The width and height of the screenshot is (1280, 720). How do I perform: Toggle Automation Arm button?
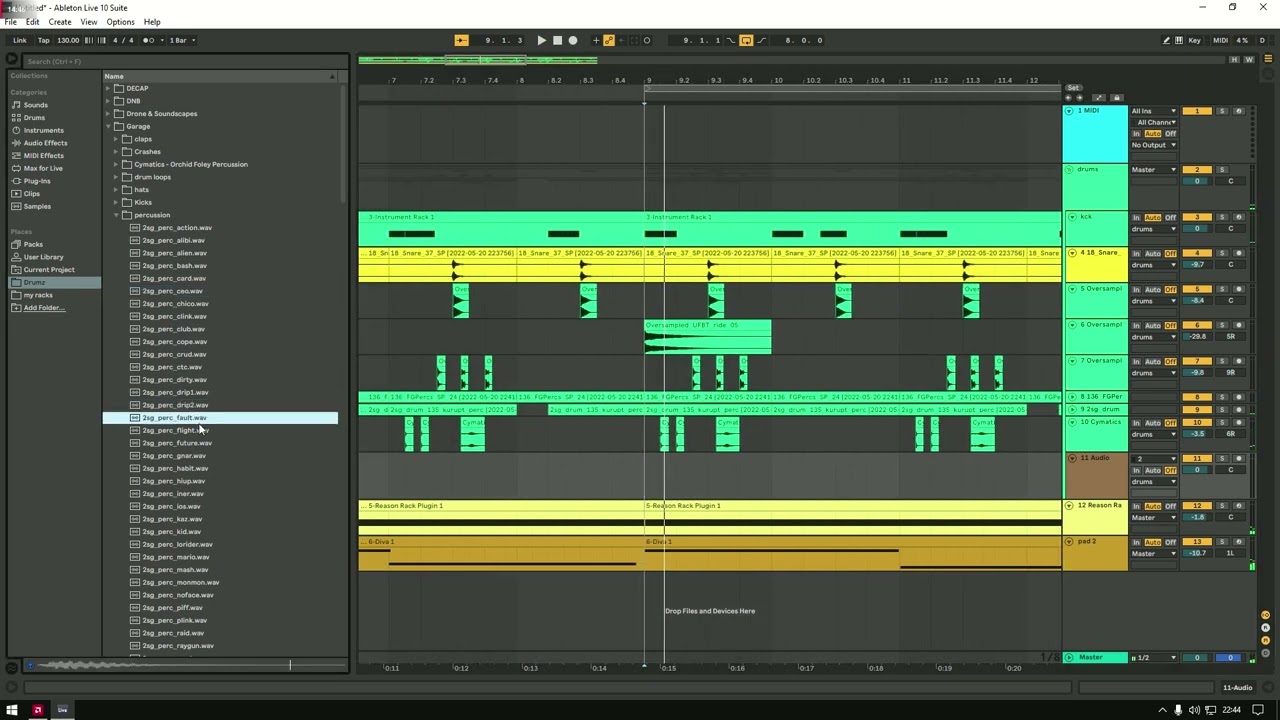(x=609, y=40)
